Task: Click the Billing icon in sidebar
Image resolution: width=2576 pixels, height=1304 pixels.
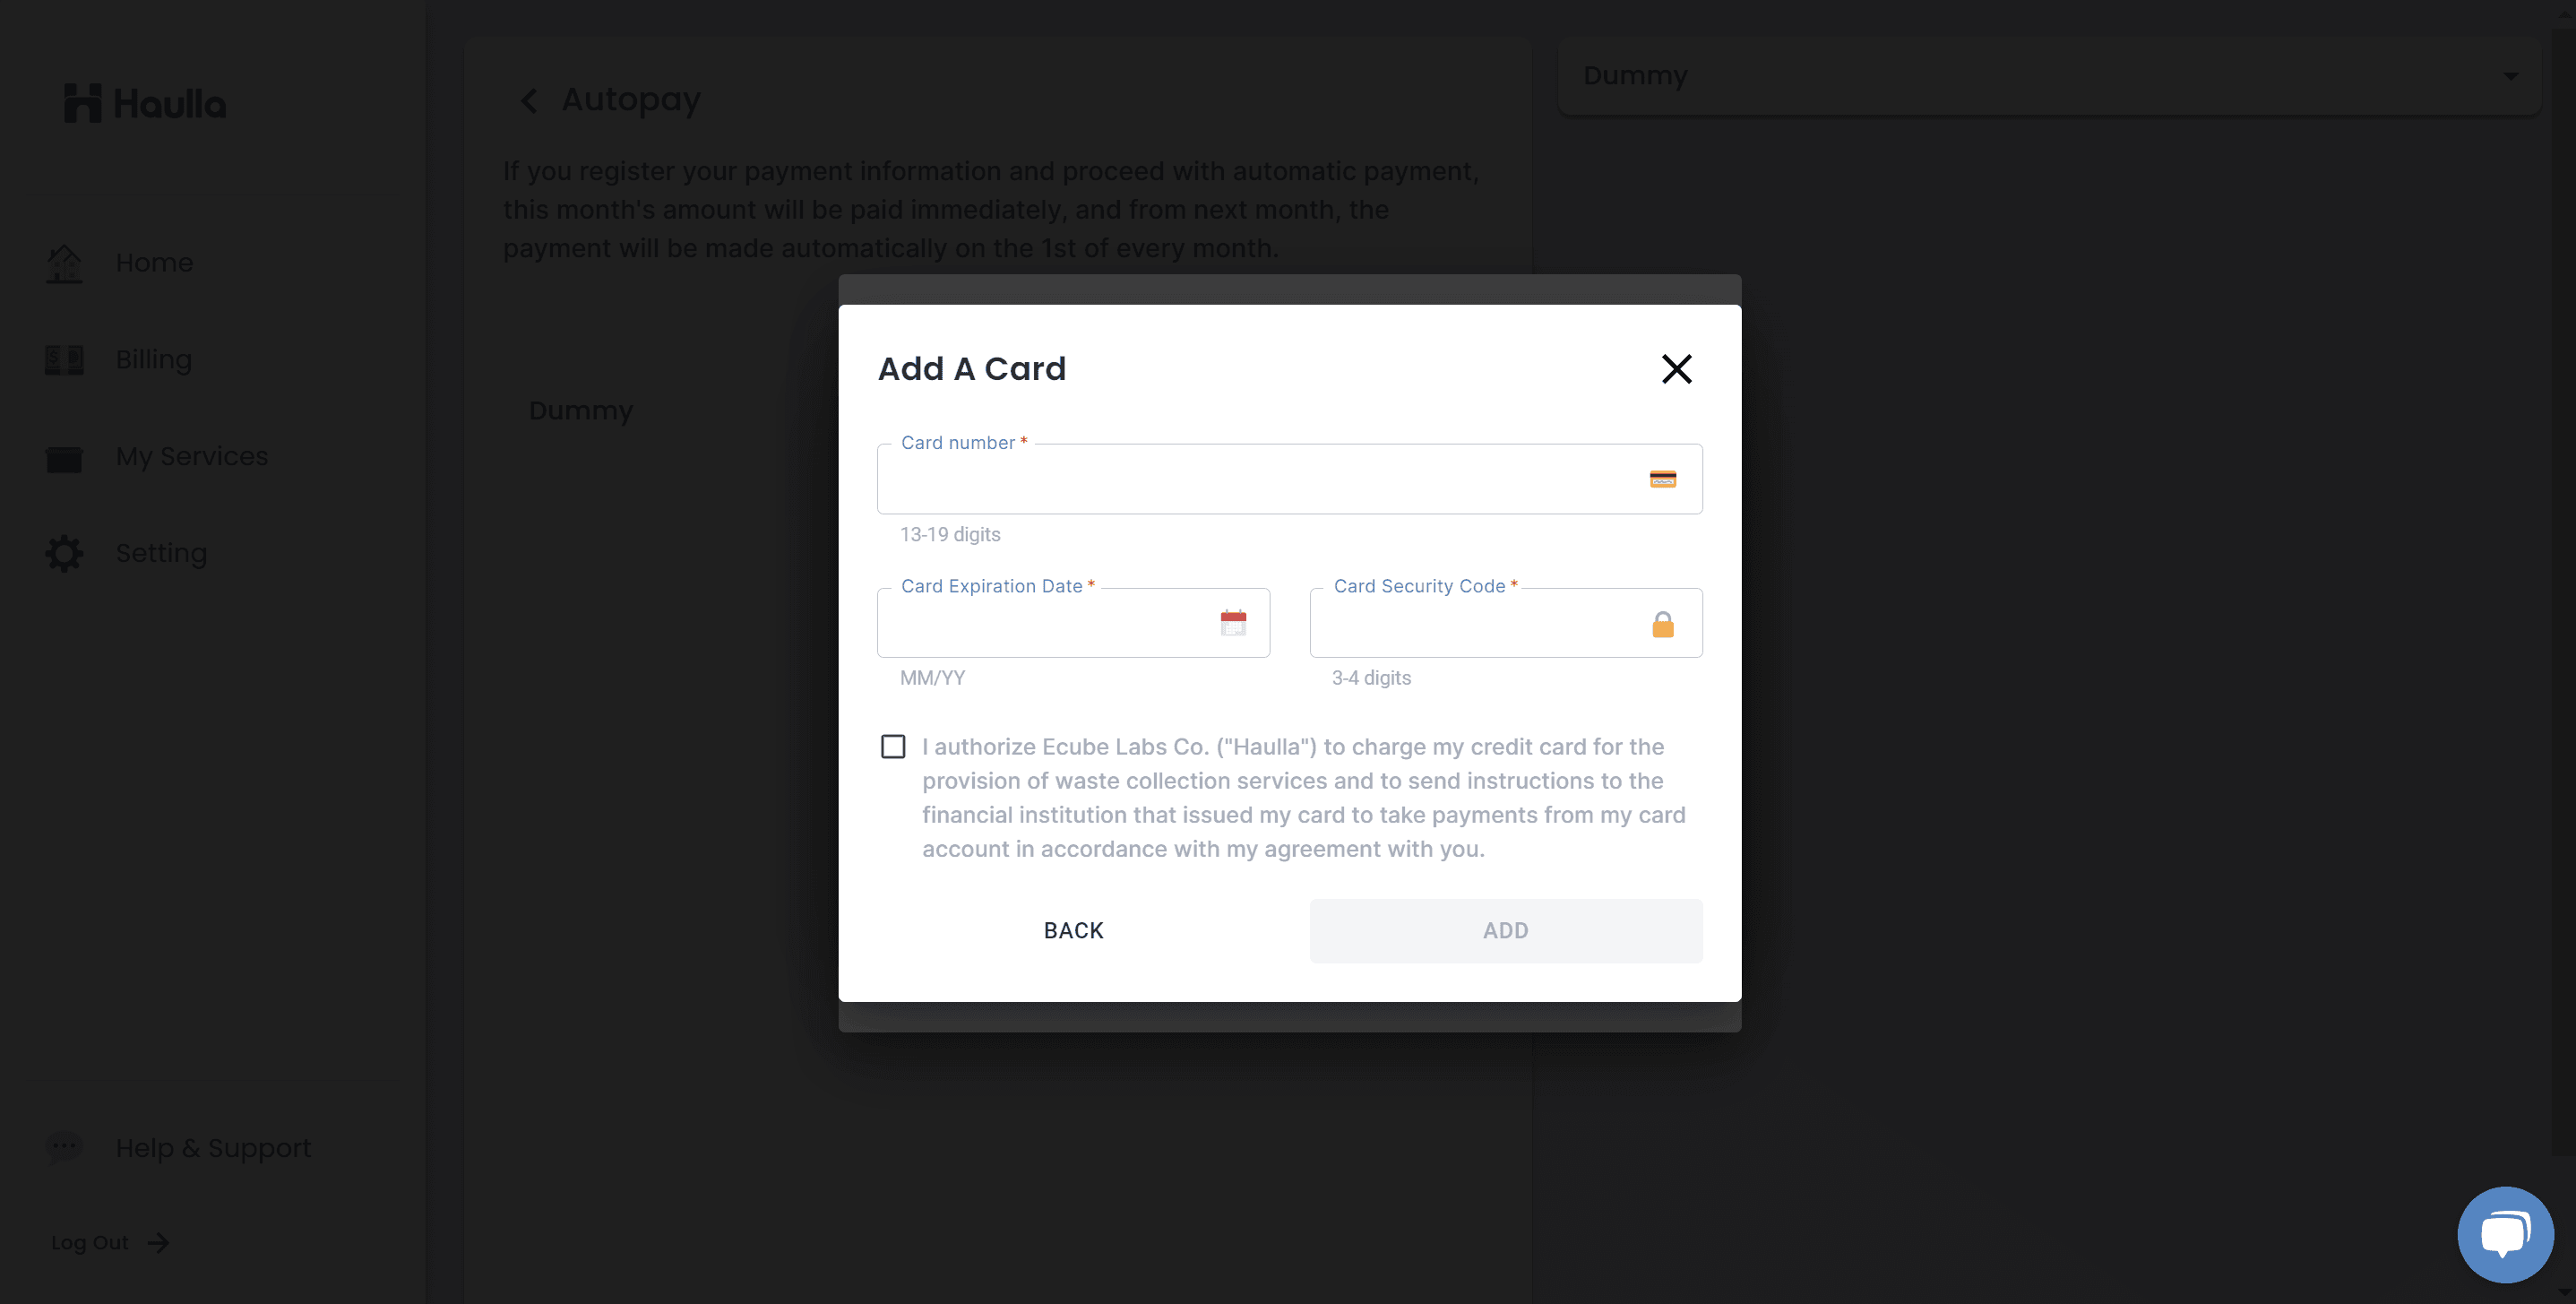Action: pyautogui.click(x=65, y=360)
